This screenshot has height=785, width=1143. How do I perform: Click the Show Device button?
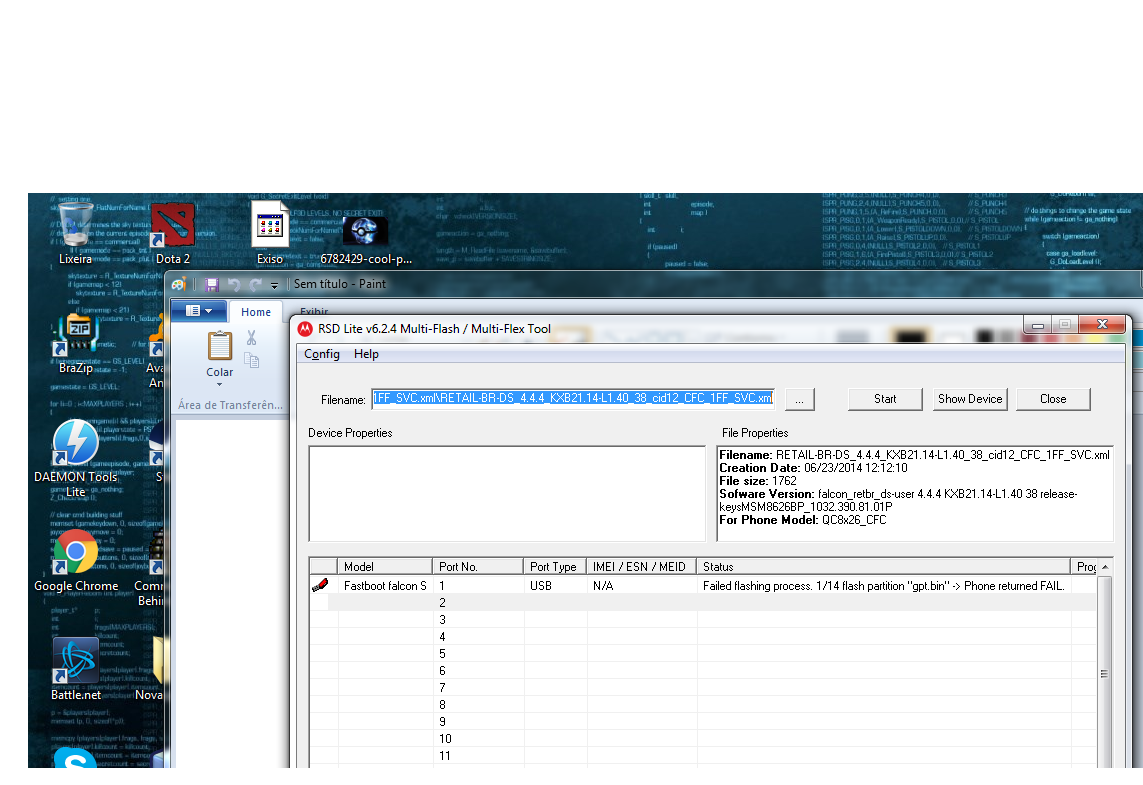click(970, 399)
